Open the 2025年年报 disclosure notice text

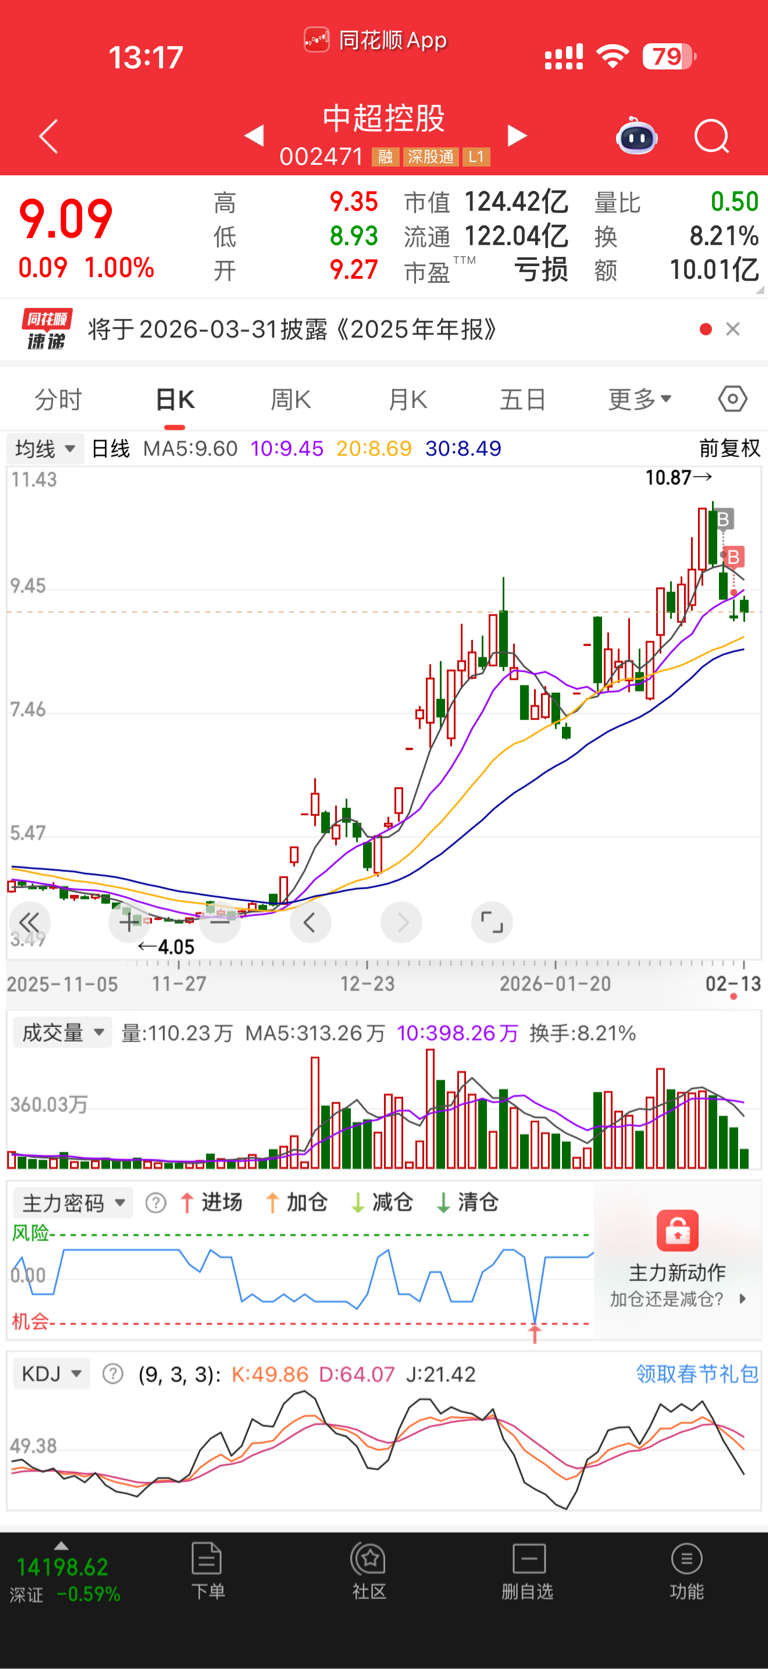point(293,329)
